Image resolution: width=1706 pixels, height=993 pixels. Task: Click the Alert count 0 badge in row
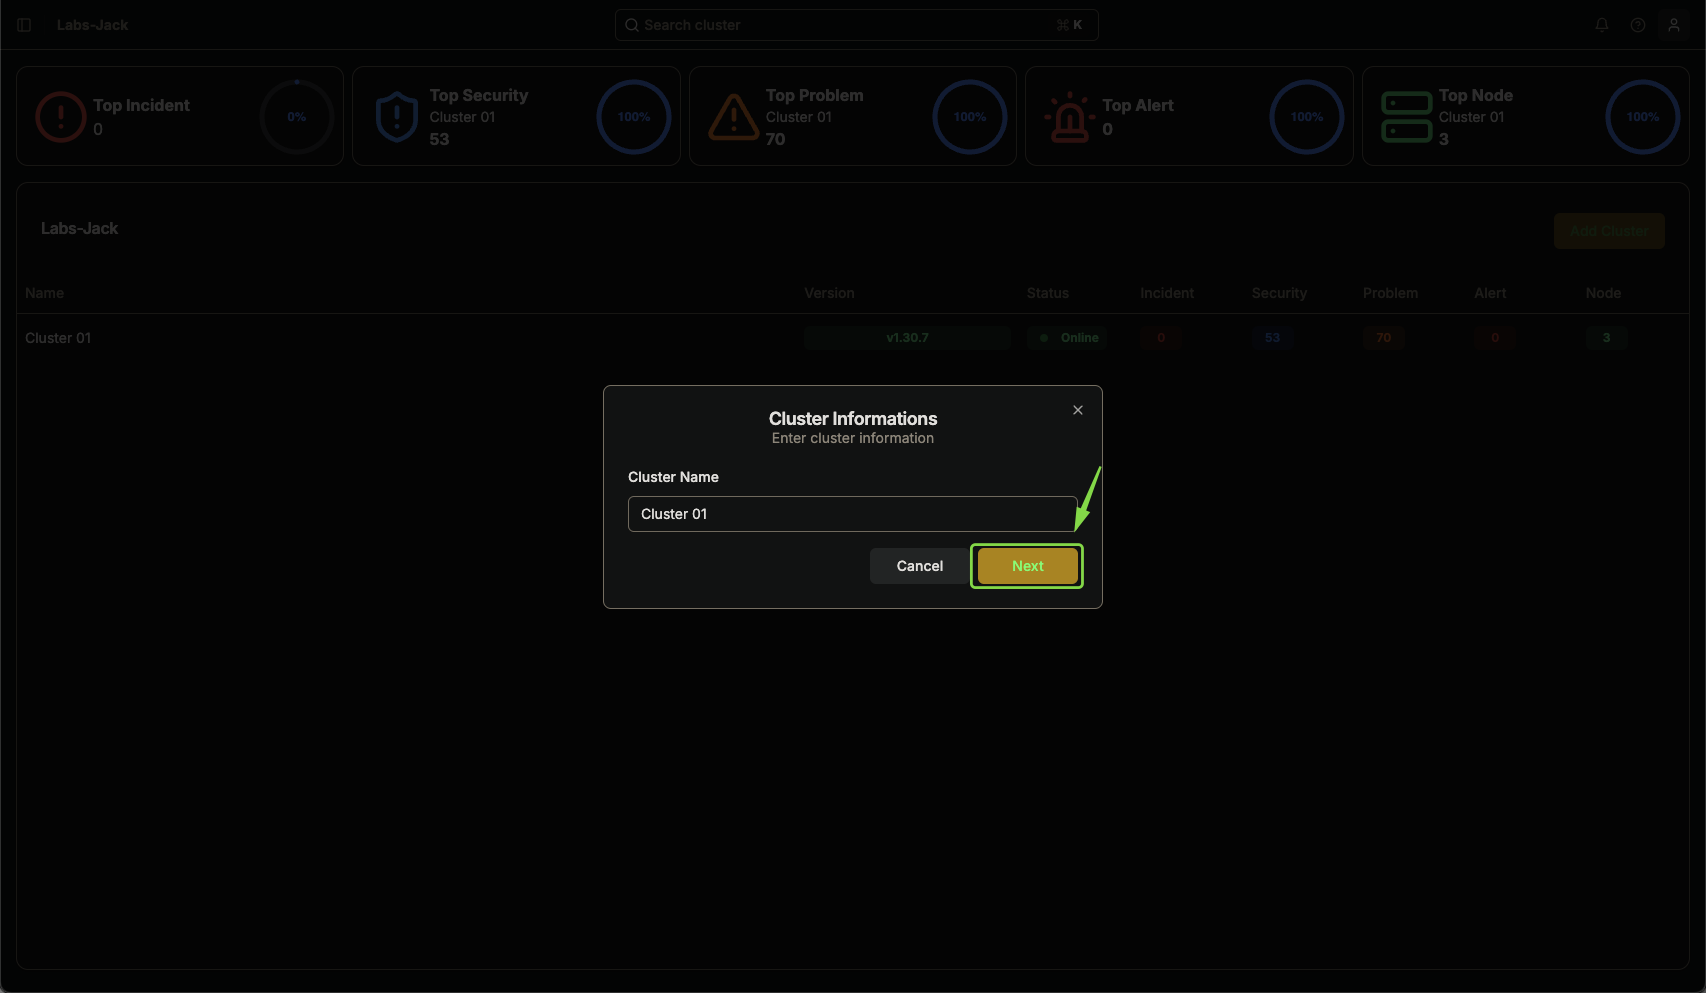tap(1495, 338)
